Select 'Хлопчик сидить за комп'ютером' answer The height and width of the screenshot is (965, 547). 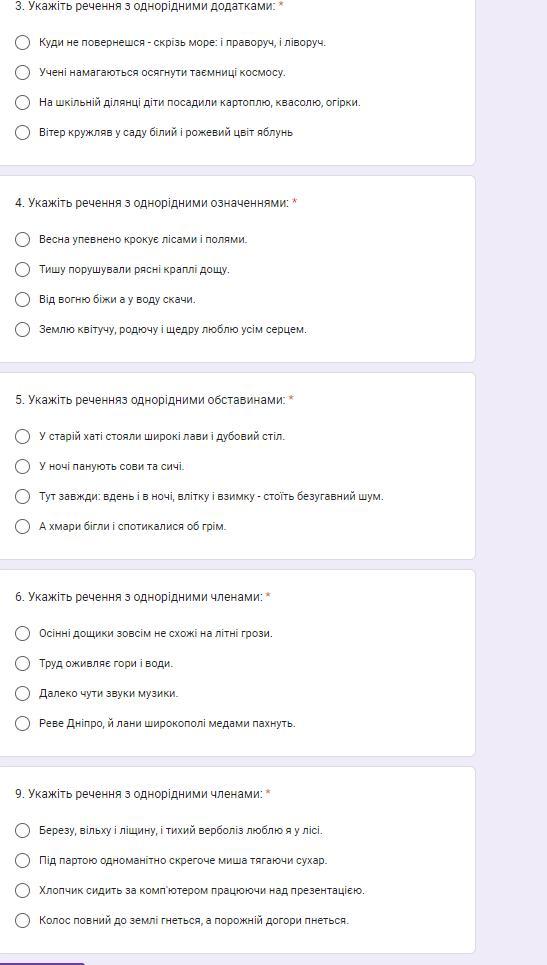(x=22, y=891)
